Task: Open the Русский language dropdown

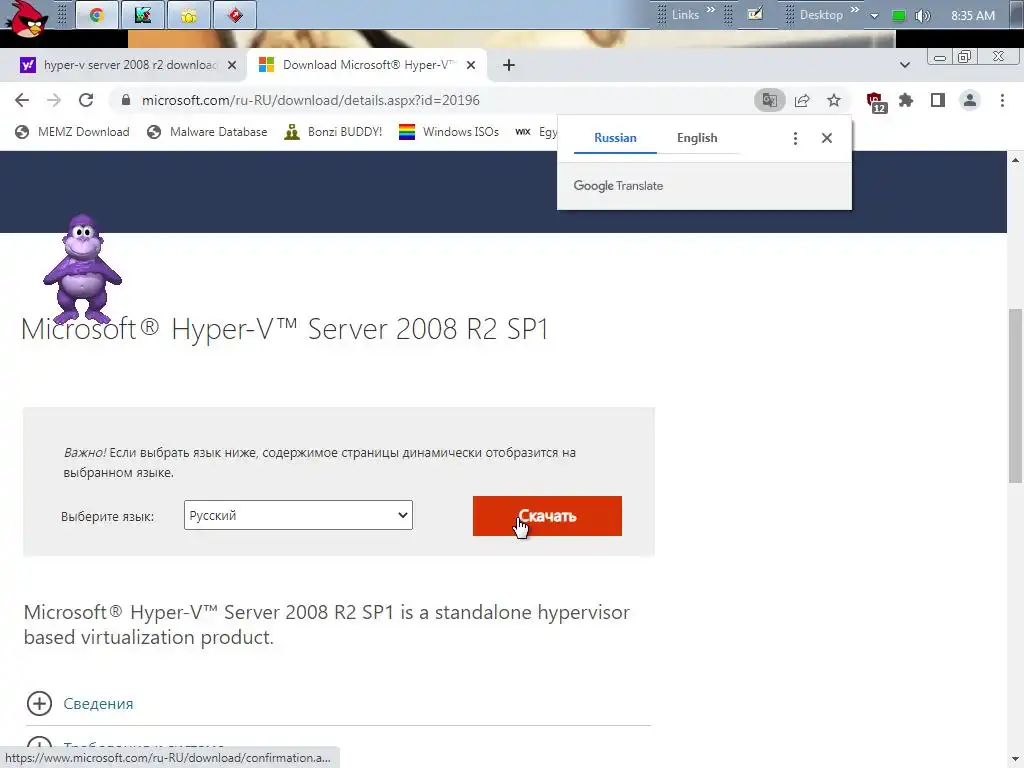Action: (298, 515)
